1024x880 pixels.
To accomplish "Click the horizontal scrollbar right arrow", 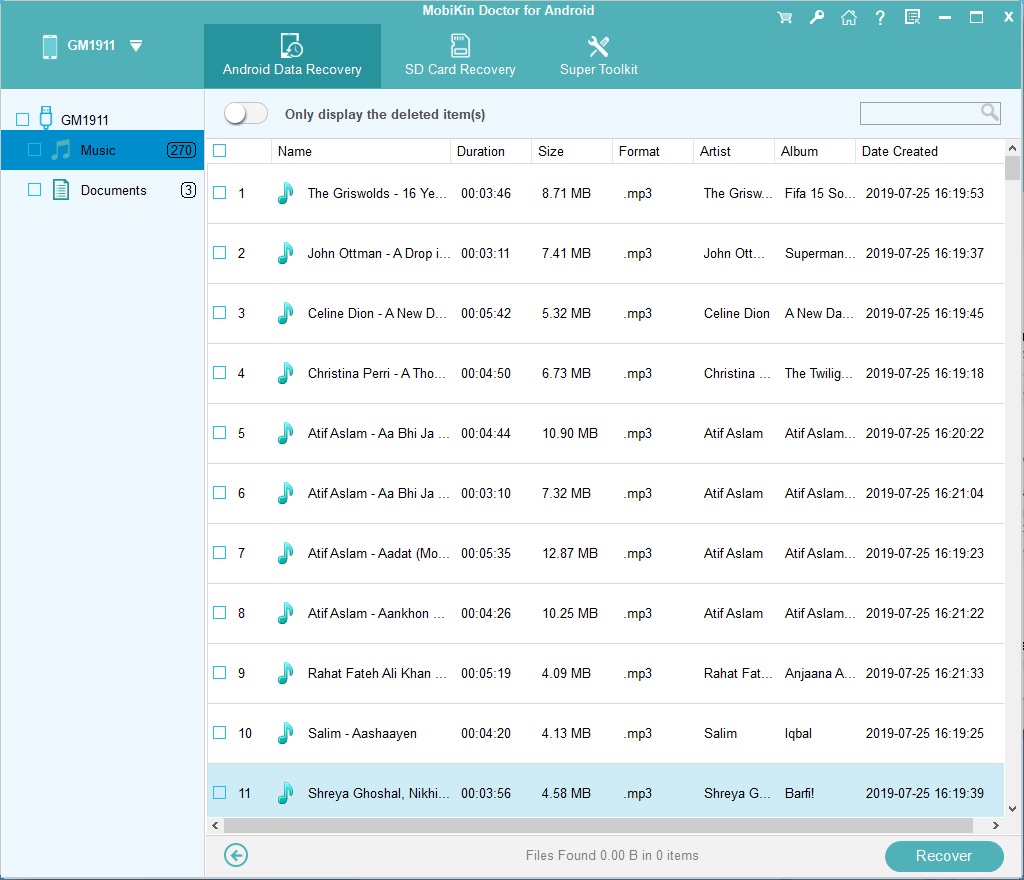I will (x=995, y=826).
